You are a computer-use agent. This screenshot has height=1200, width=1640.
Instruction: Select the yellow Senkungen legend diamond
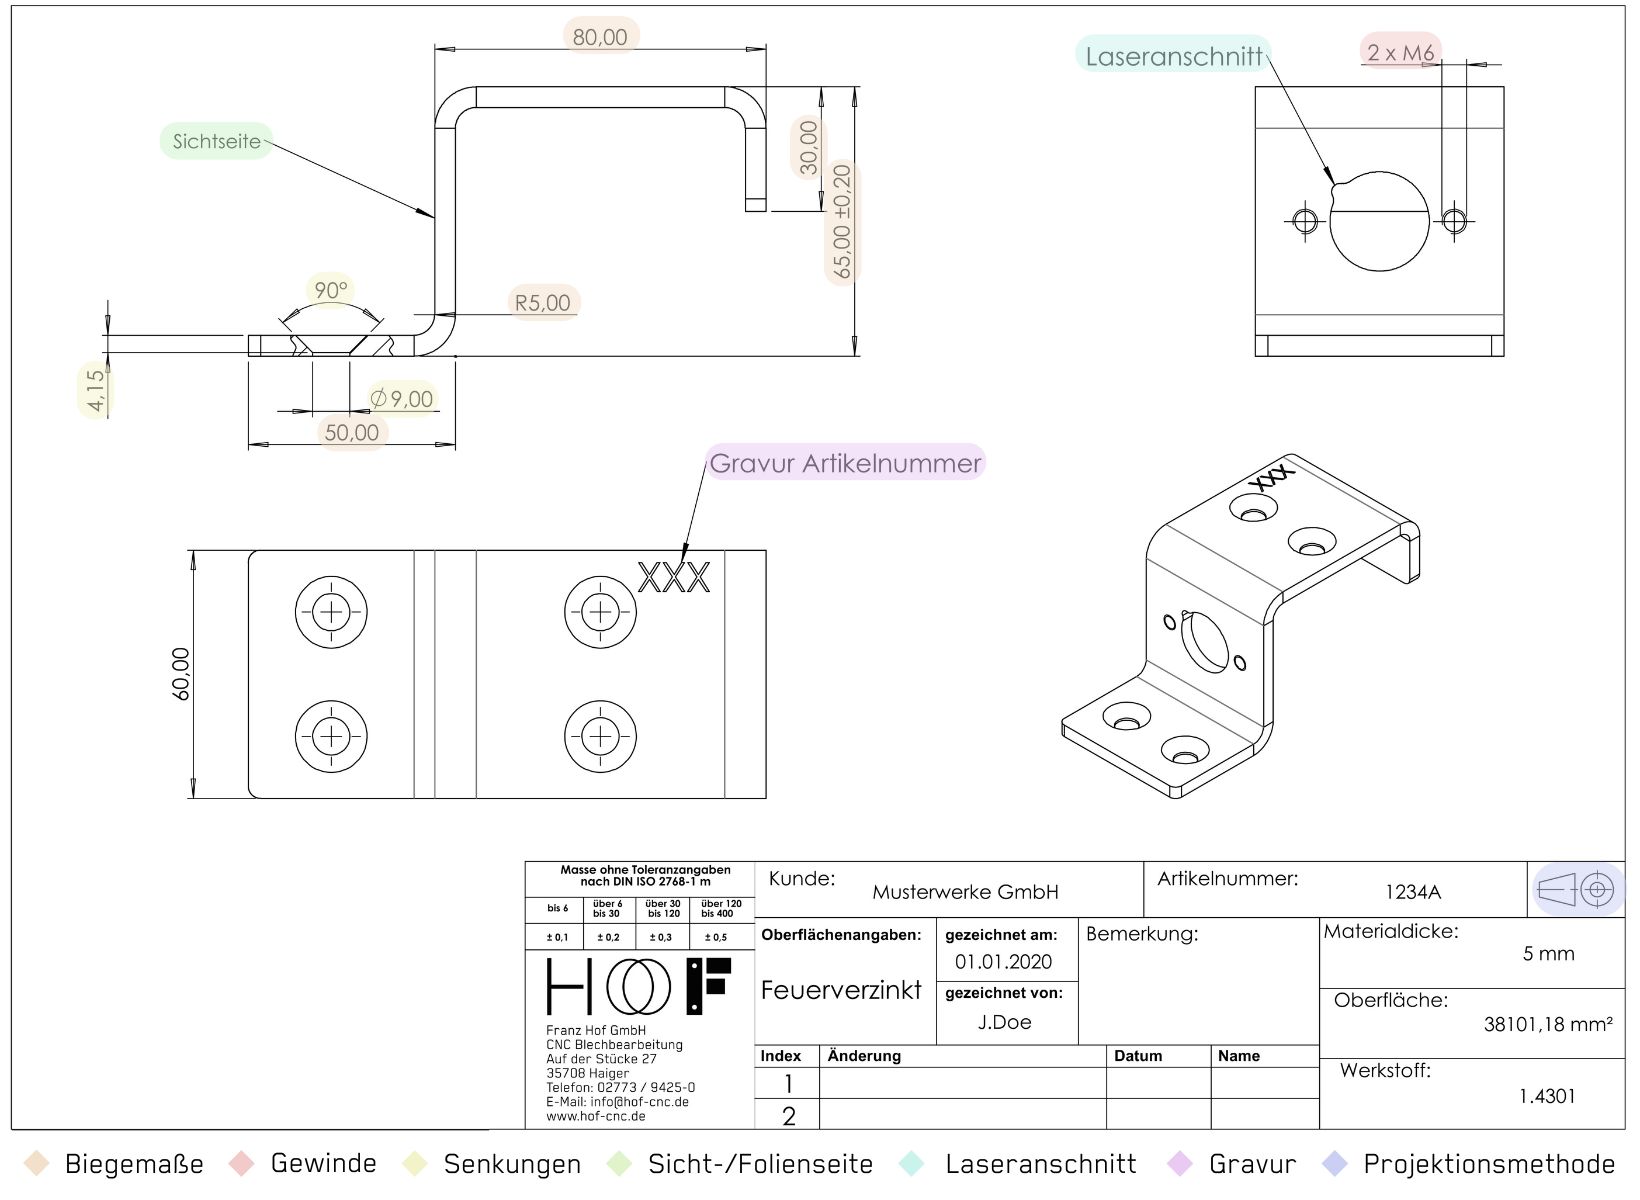click(415, 1164)
